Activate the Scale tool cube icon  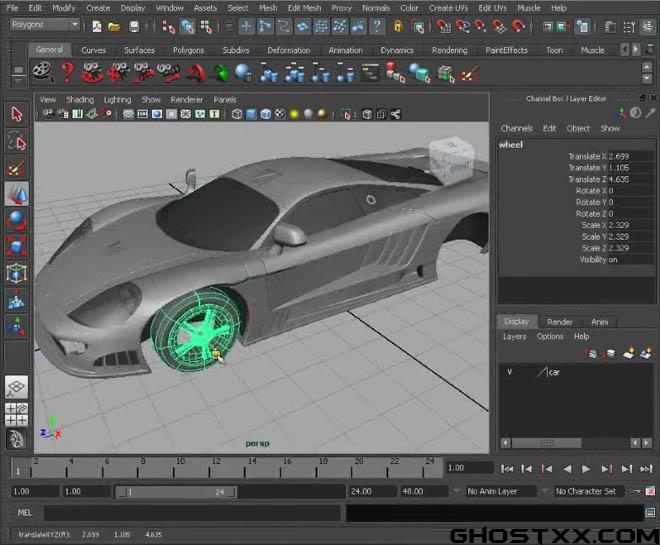(16, 246)
